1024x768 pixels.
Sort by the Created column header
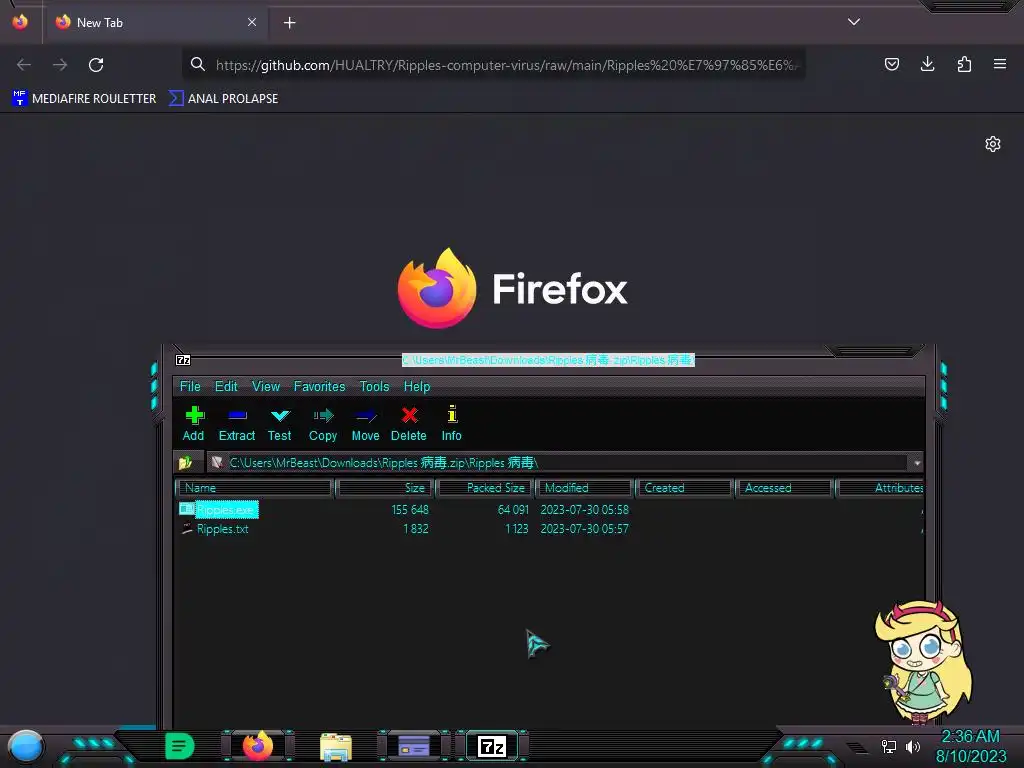684,488
